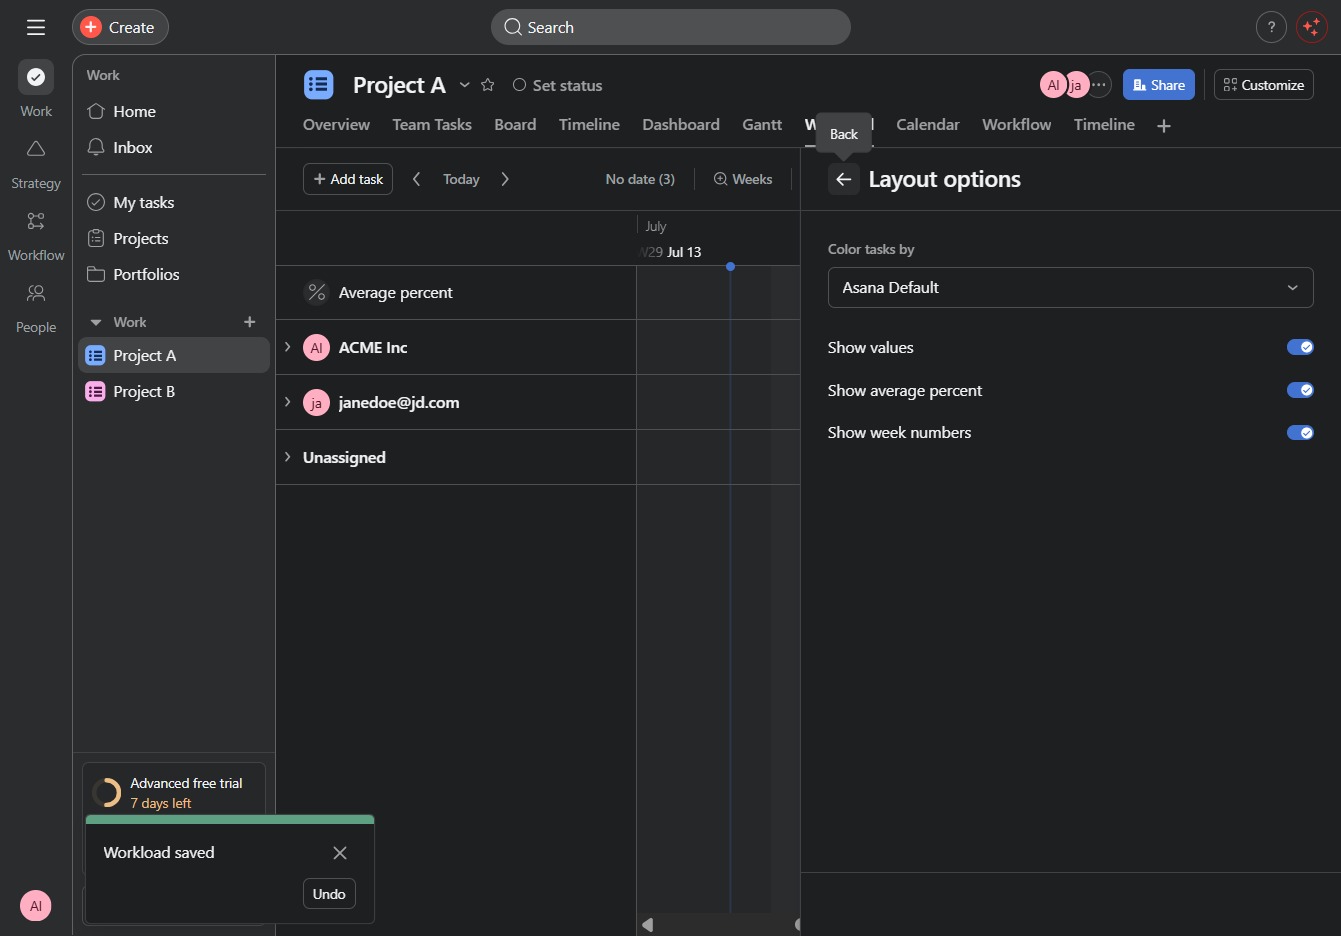Open the Weeks zoom dropdown
1341x936 pixels.
click(x=743, y=179)
